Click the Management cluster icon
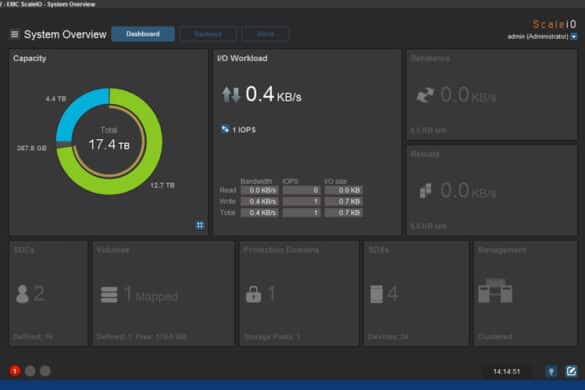Screen dimensions: 585x390 tap(495, 291)
